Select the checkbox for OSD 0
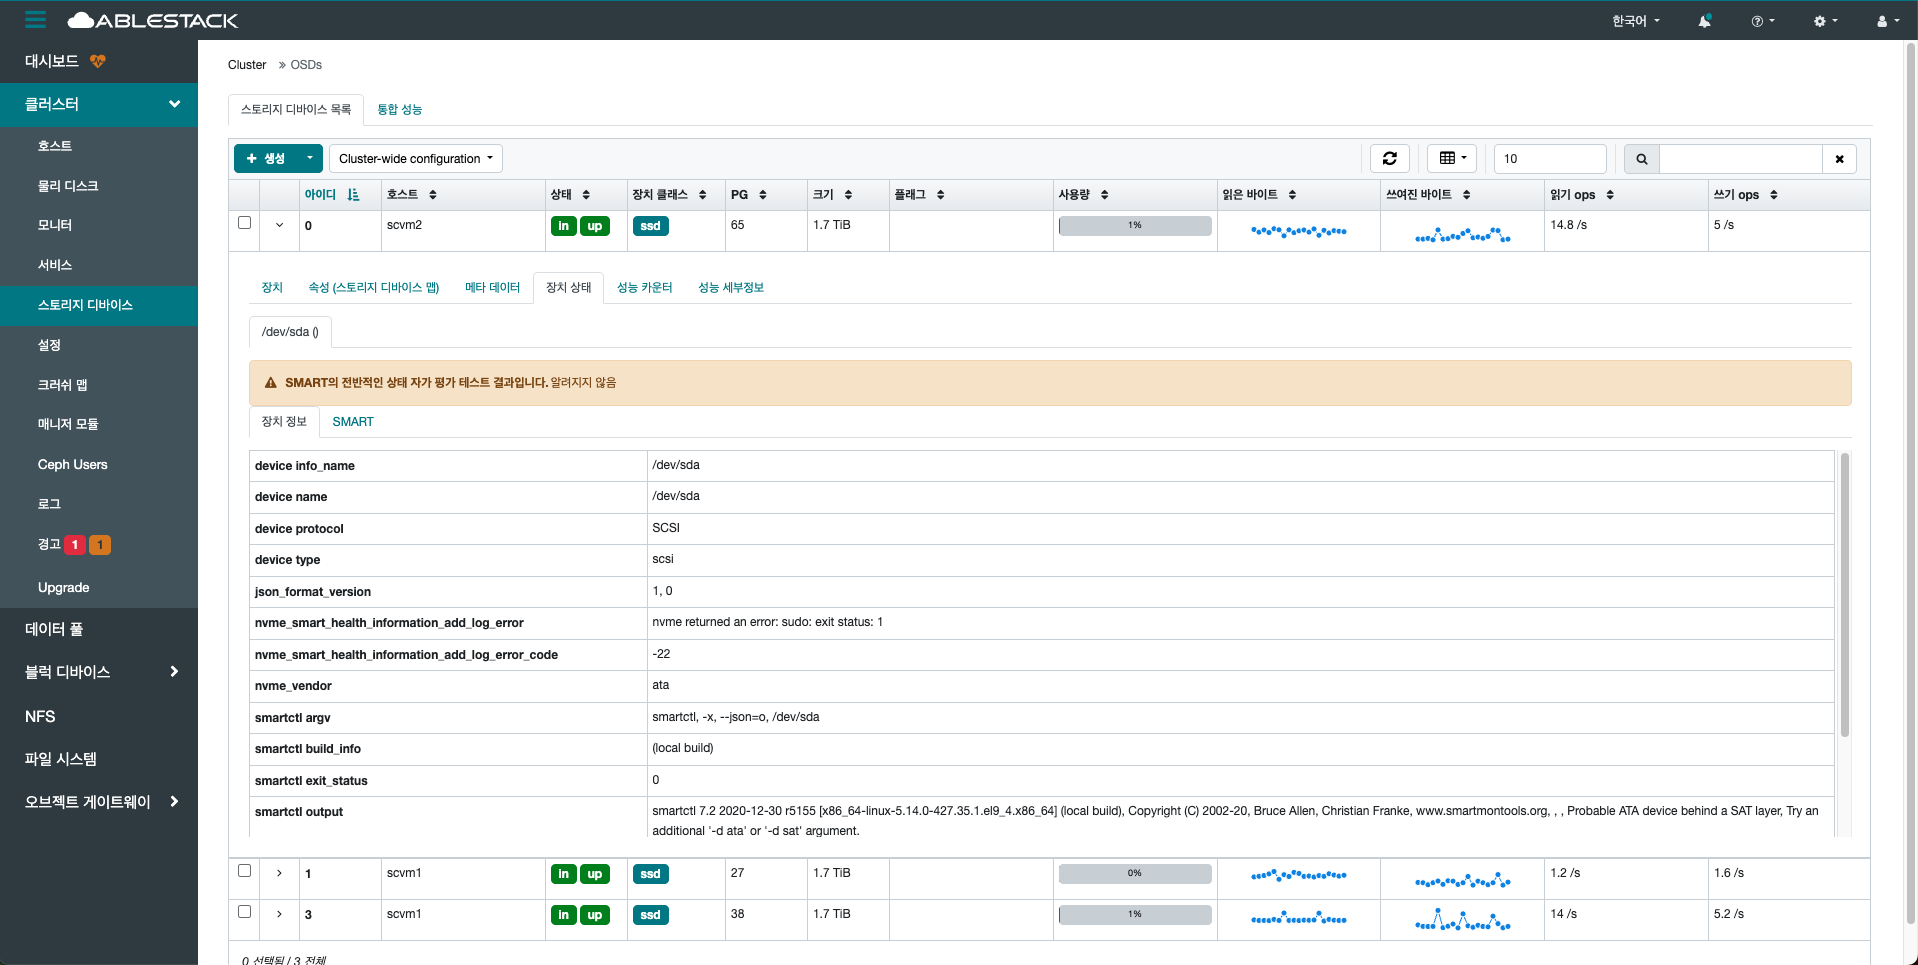 pos(244,223)
